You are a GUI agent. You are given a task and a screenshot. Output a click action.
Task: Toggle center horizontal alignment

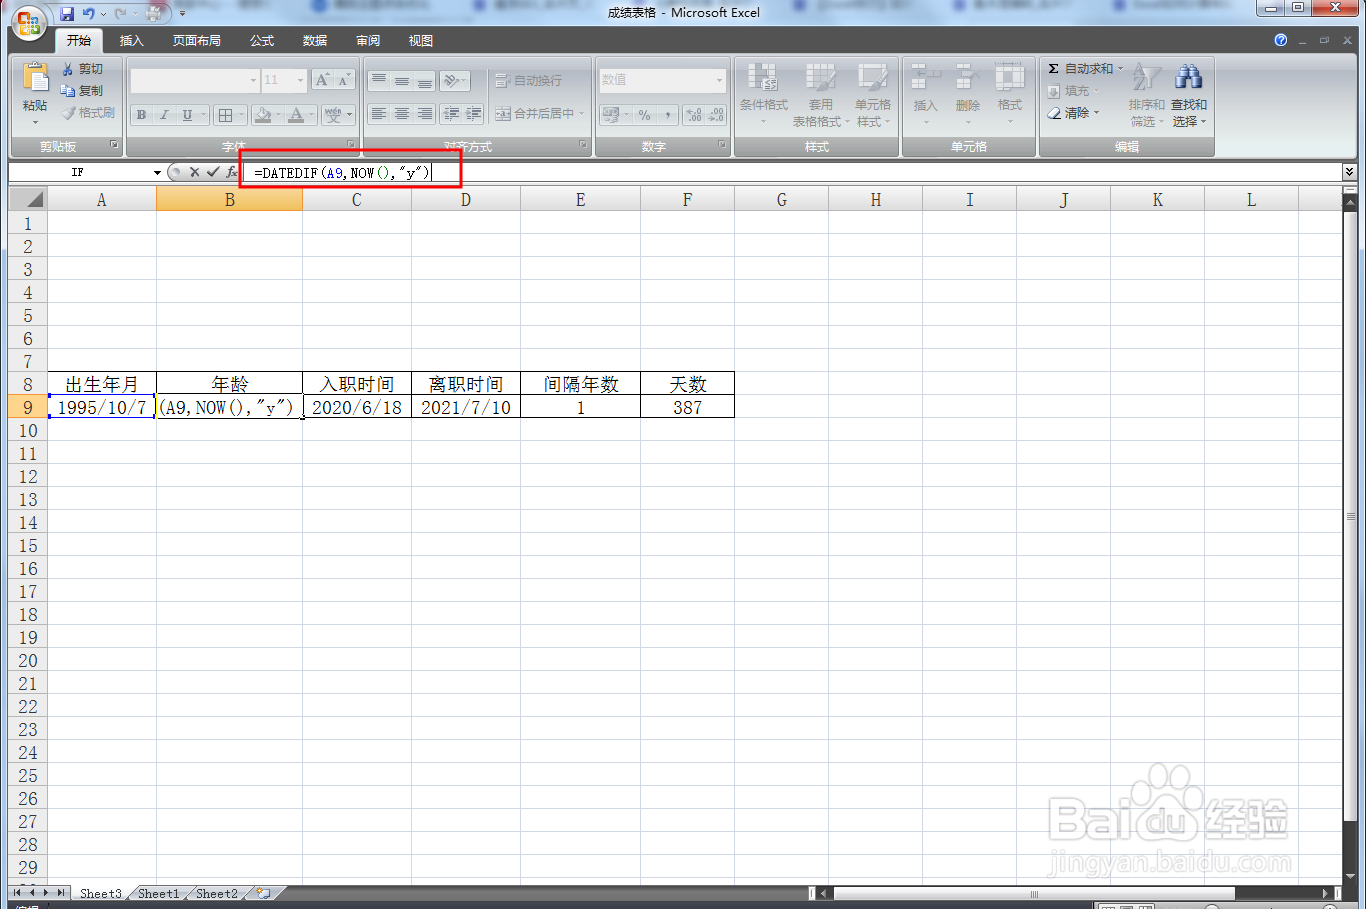(x=401, y=114)
